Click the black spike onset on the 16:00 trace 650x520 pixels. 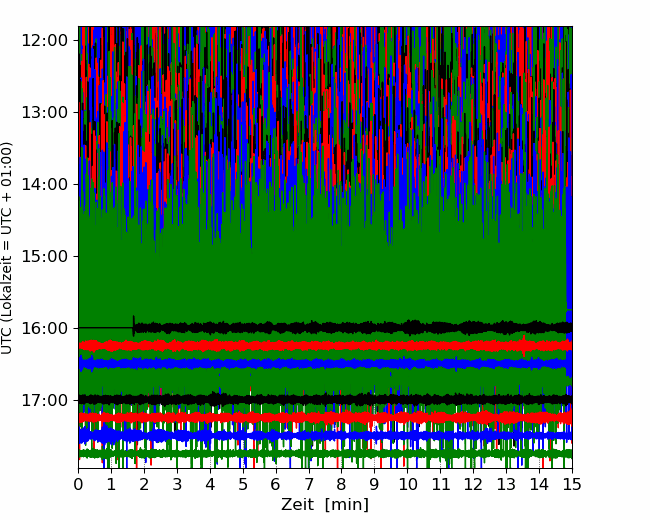(x=133, y=326)
